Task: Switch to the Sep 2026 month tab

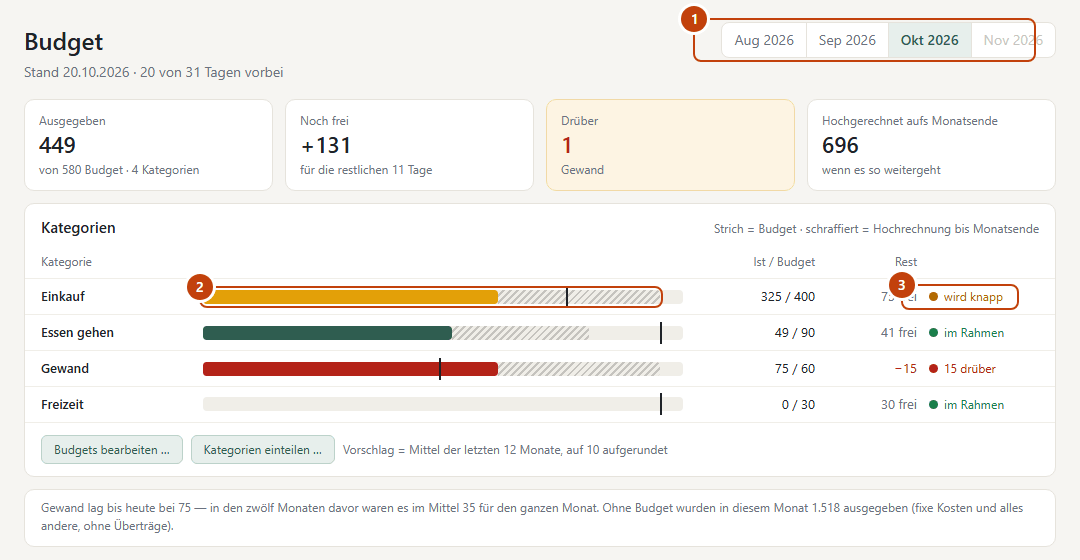Action: [x=847, y=40]
